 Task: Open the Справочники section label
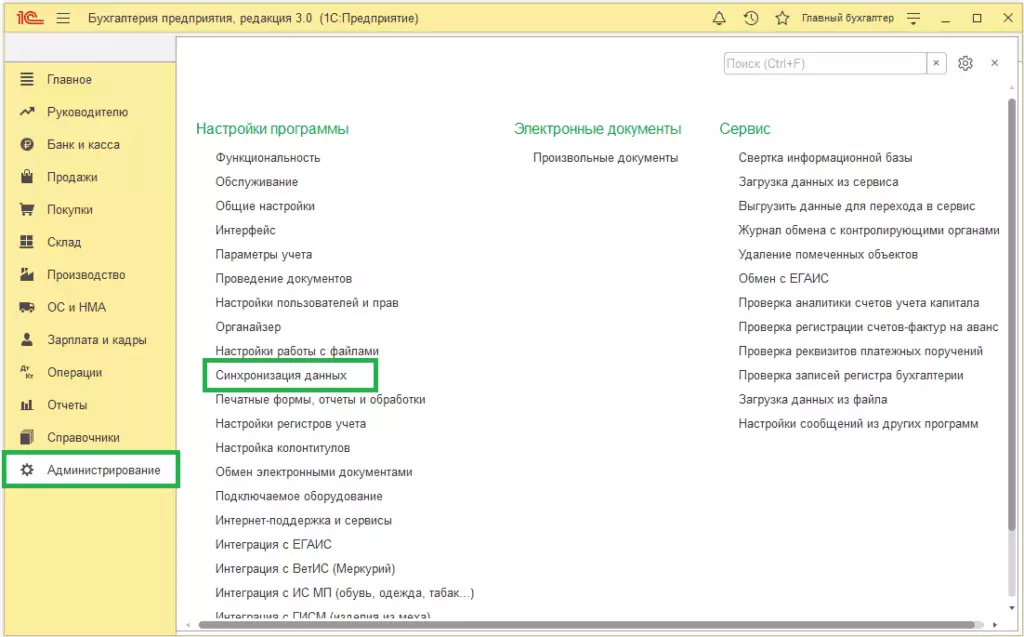pyautogui.click(x=84, y=438)
